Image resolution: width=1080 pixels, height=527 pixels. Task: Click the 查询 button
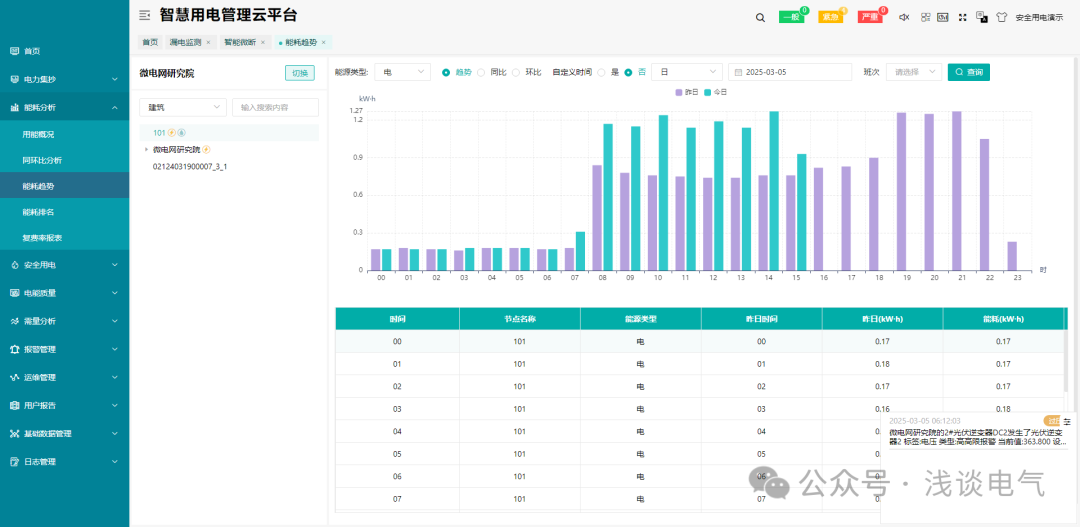(968, 72)
